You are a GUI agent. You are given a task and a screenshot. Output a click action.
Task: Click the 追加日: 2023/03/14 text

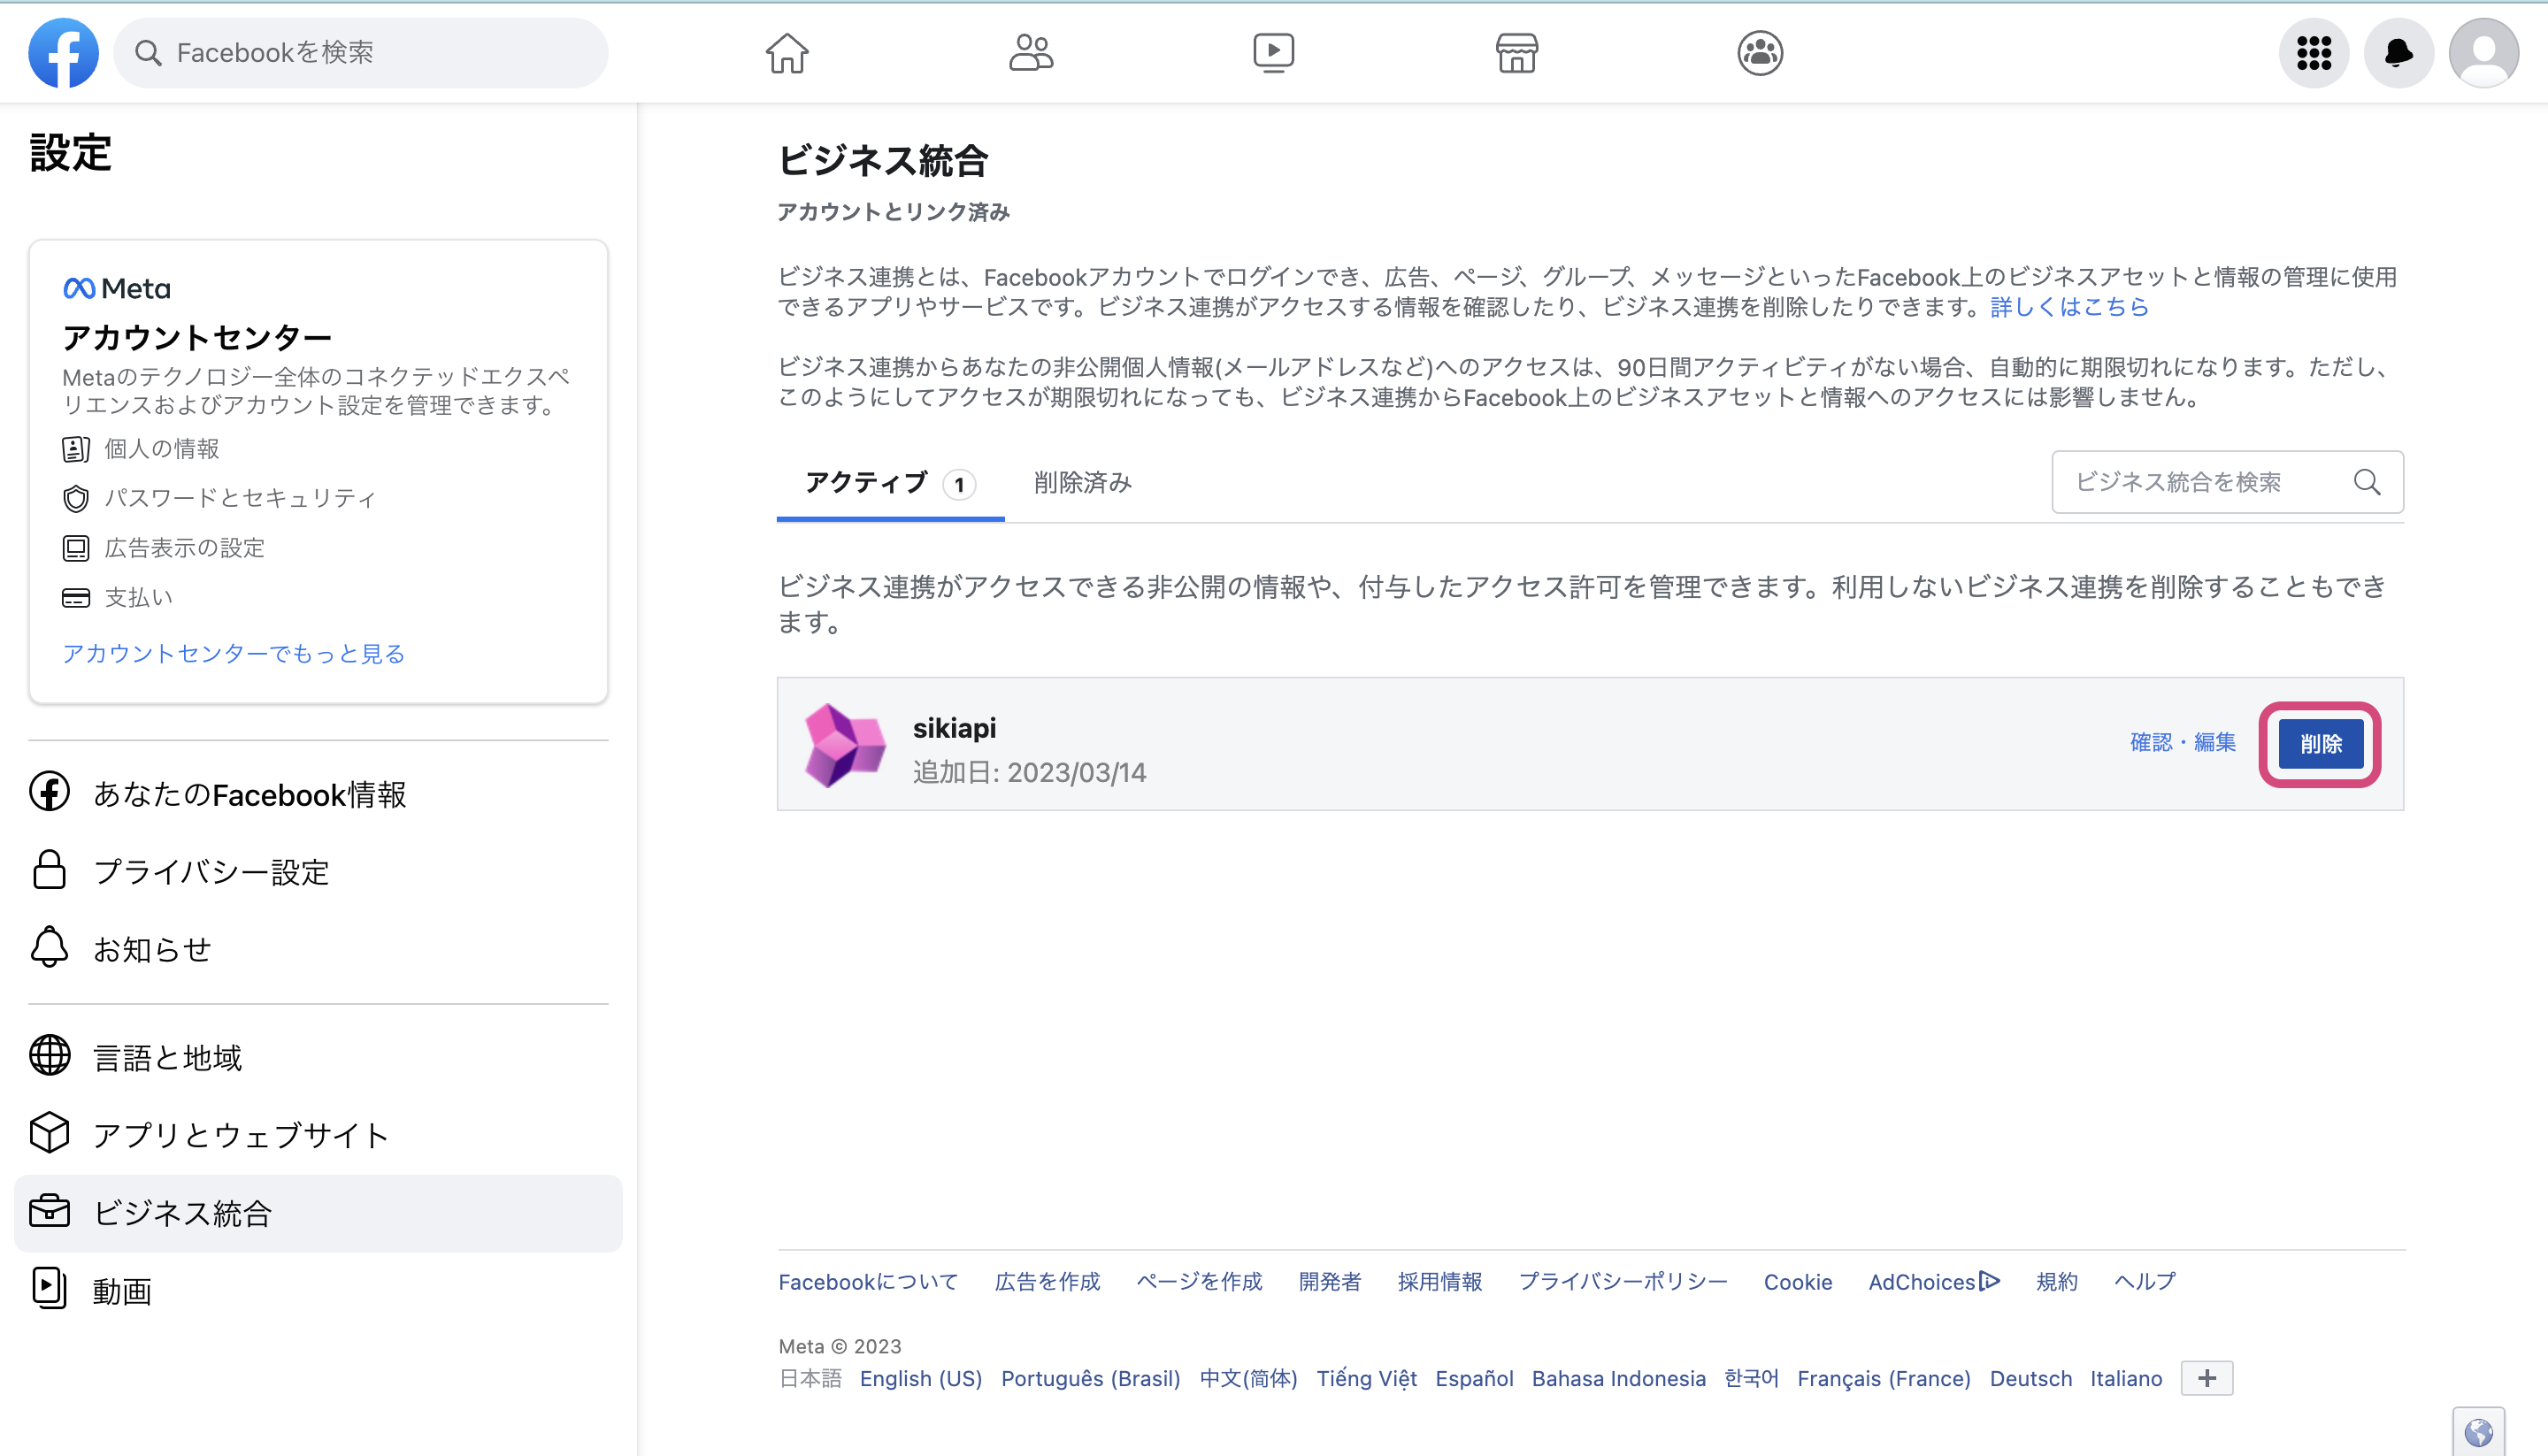[x=1029, y=773]
